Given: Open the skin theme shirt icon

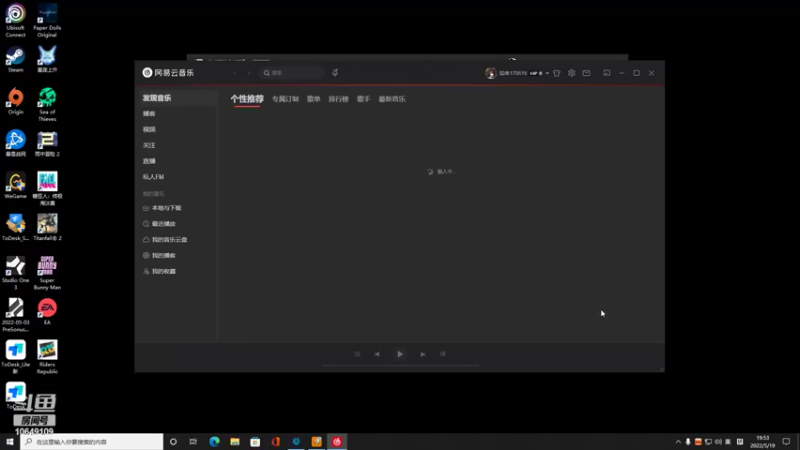Looking at the screenshot, I should coord(557,73).
